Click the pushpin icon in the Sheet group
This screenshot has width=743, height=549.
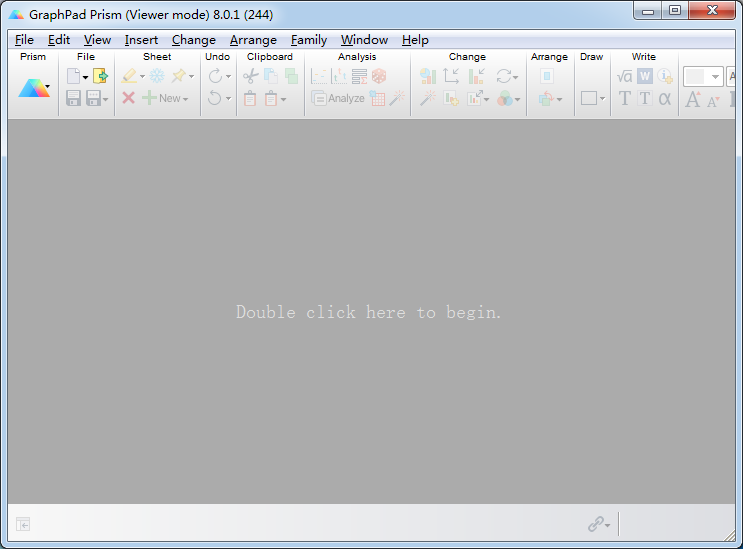[x=179, y=76]
